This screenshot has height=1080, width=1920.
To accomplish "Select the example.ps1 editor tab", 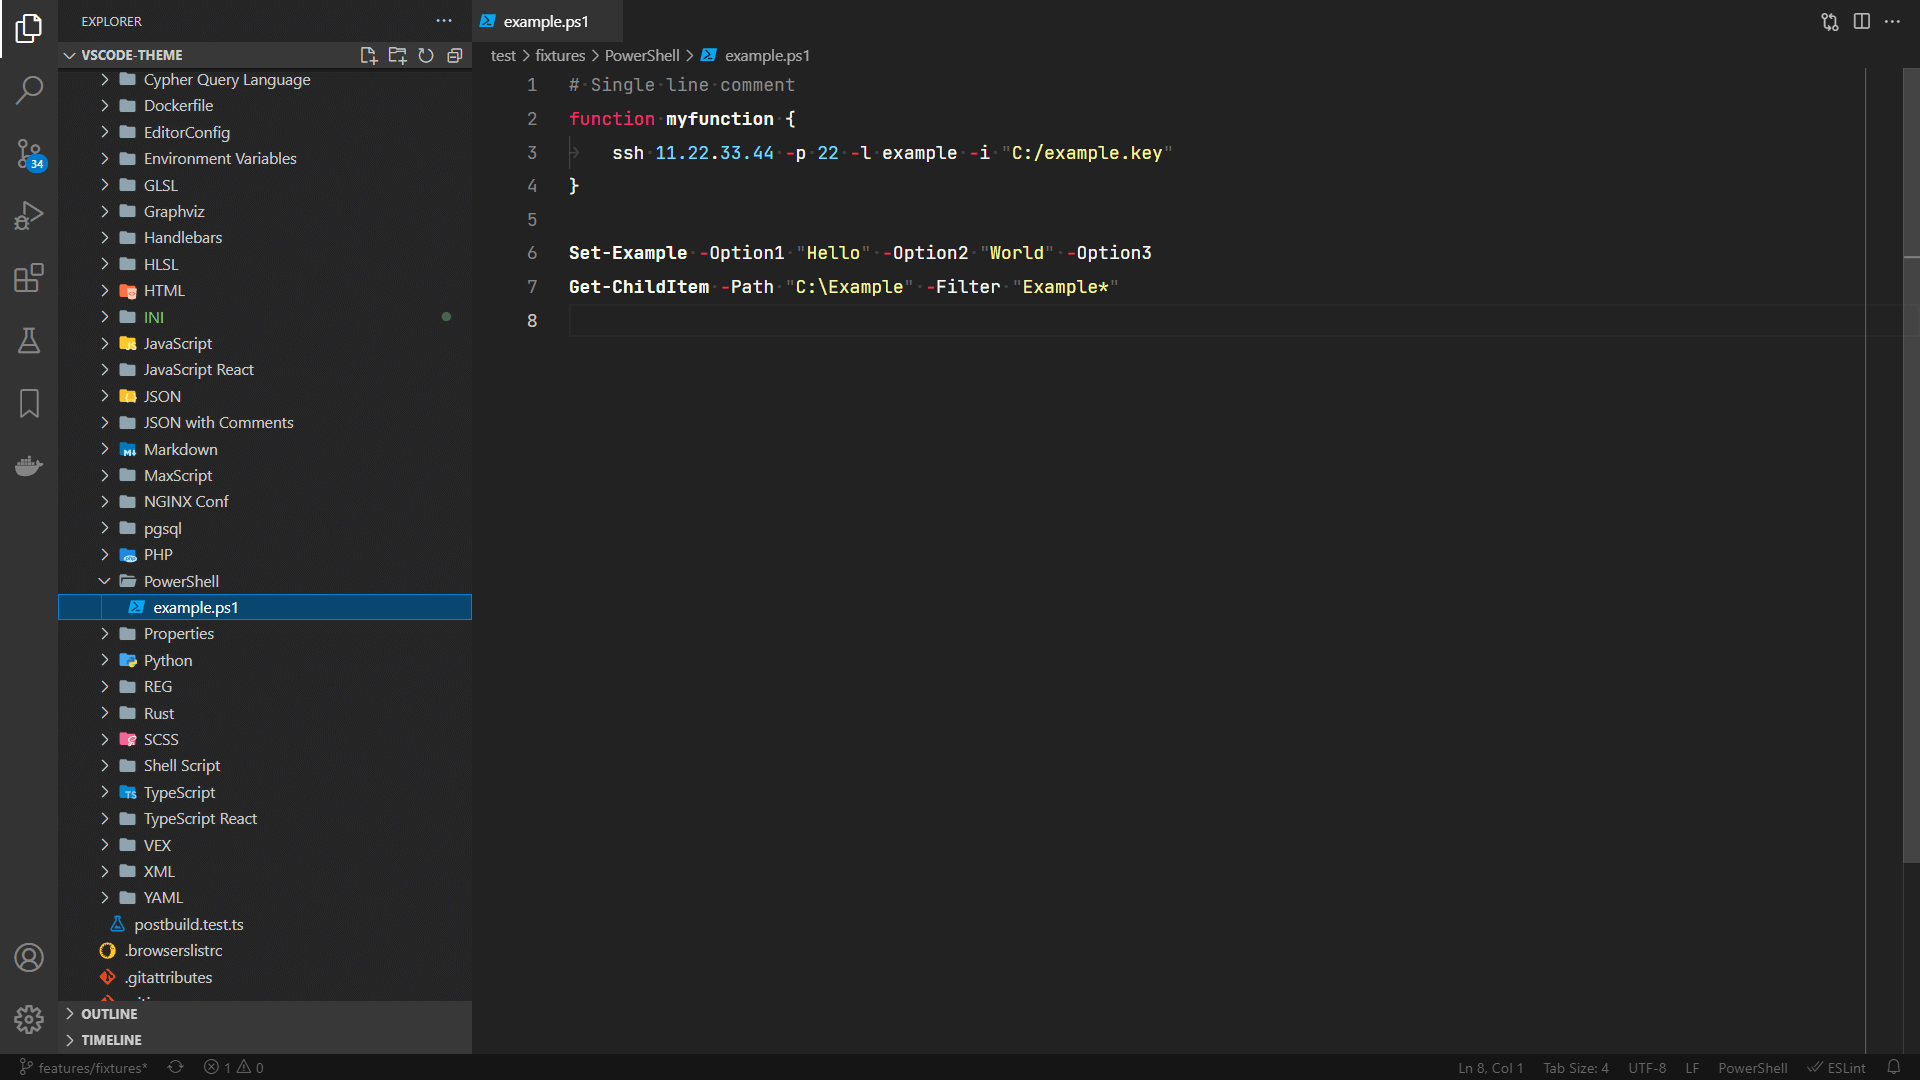I will (546, 21).
